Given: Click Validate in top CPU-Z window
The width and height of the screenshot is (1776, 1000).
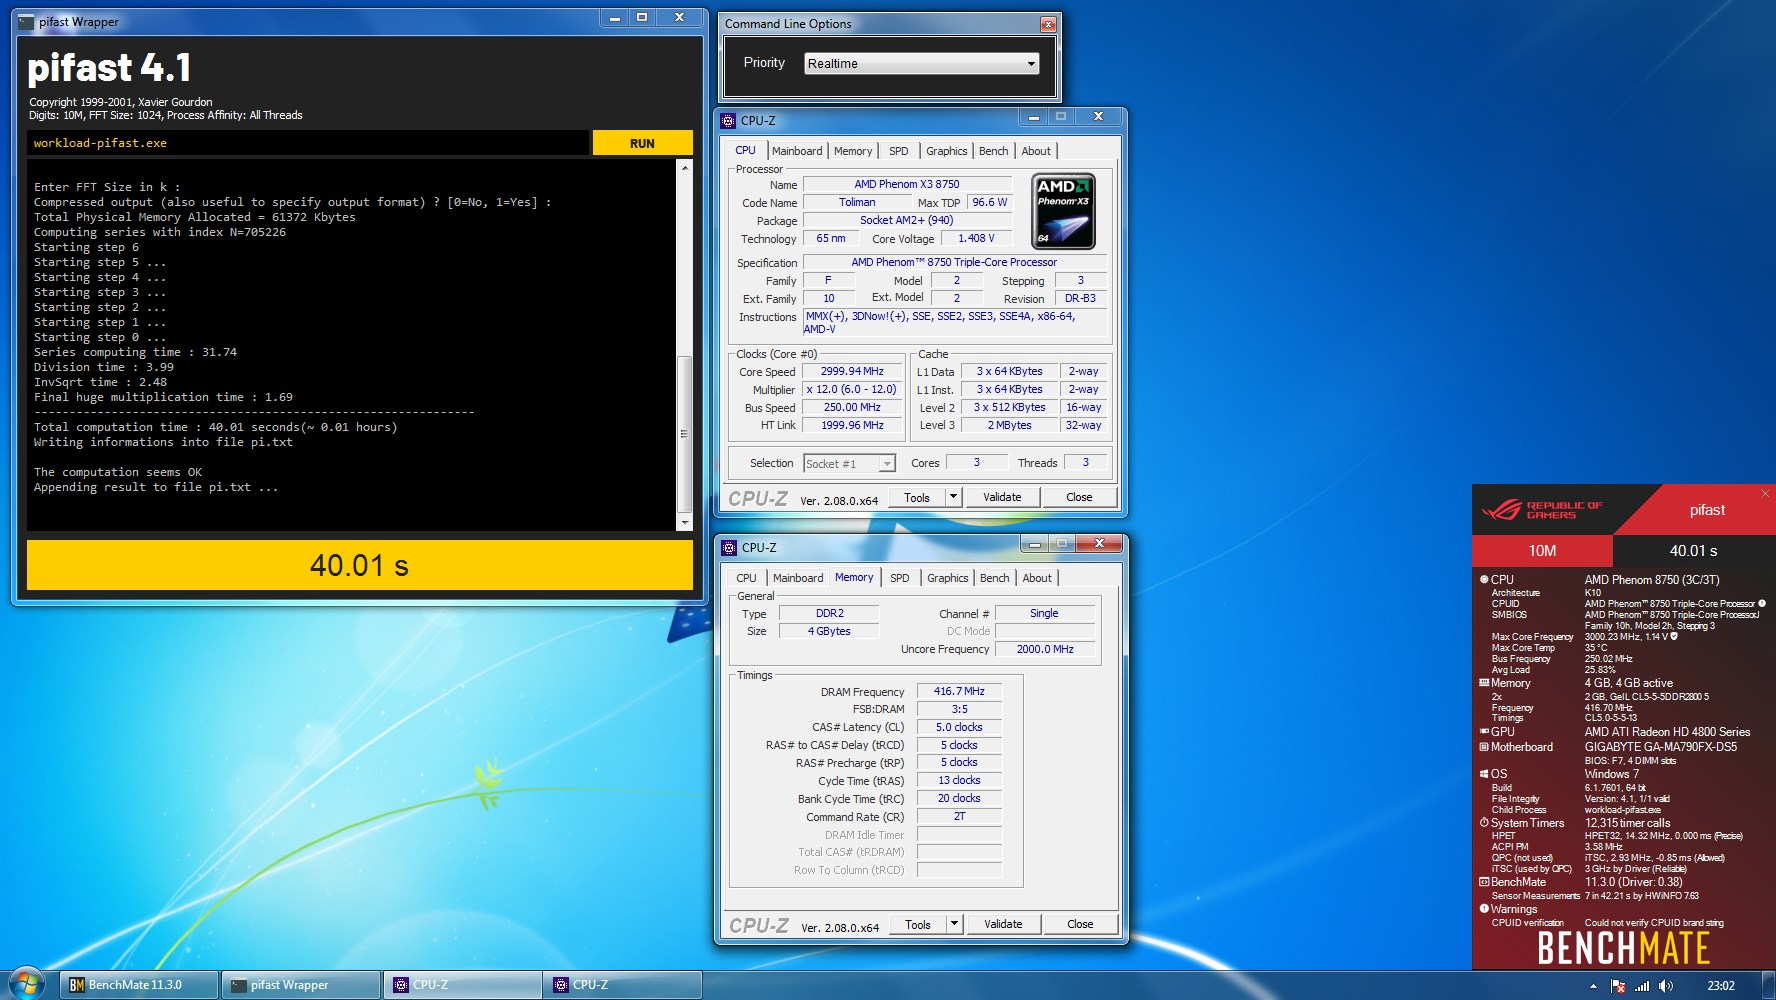Looking at the screenshot, I should tap(1002, 497).
